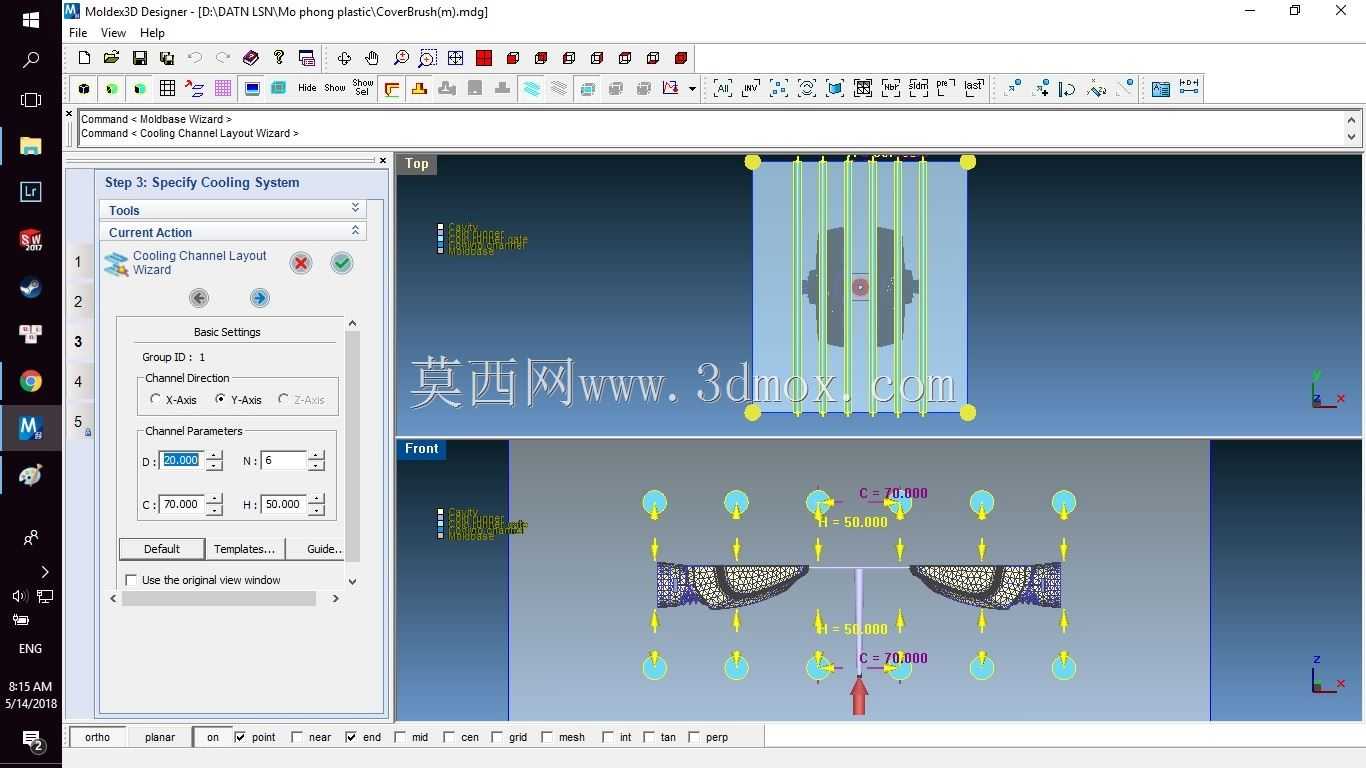Image resolution: width=1366 pixels, height=768 pixels.
Task: Click the question mark help icon
Action: tap(279, 58)
